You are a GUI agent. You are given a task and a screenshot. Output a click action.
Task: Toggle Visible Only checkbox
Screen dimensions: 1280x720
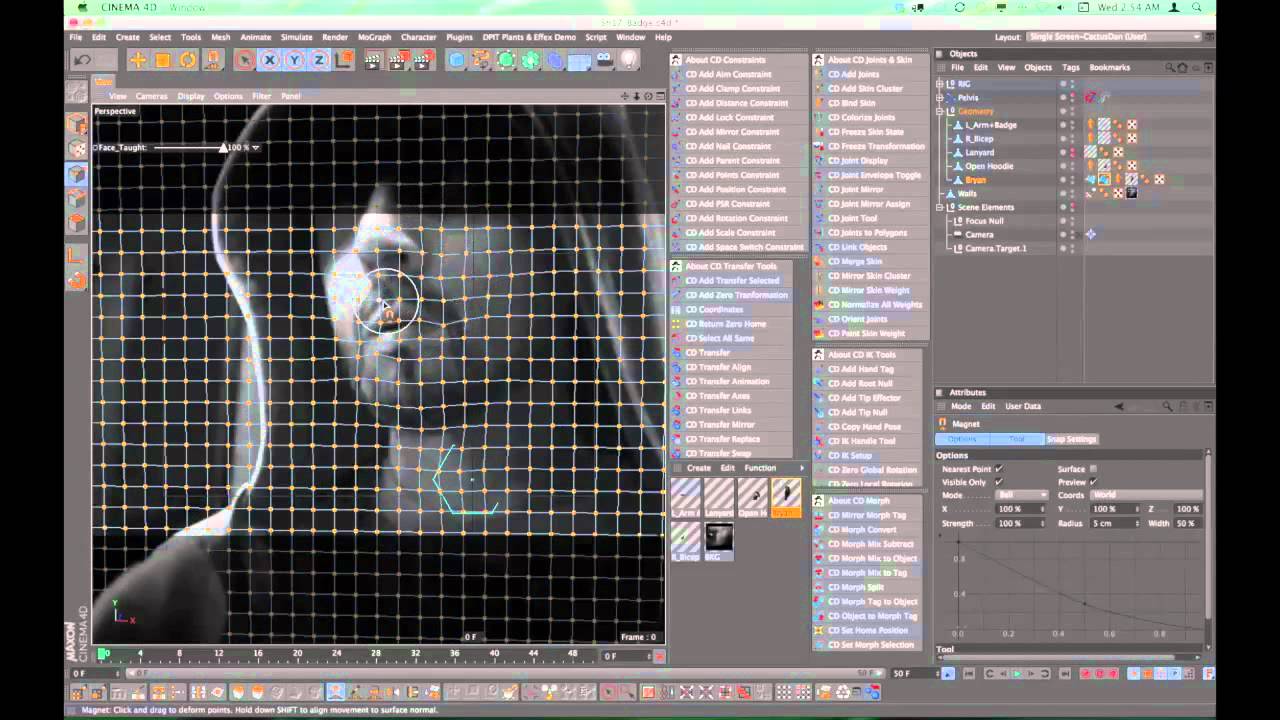(x=998, y=482)
